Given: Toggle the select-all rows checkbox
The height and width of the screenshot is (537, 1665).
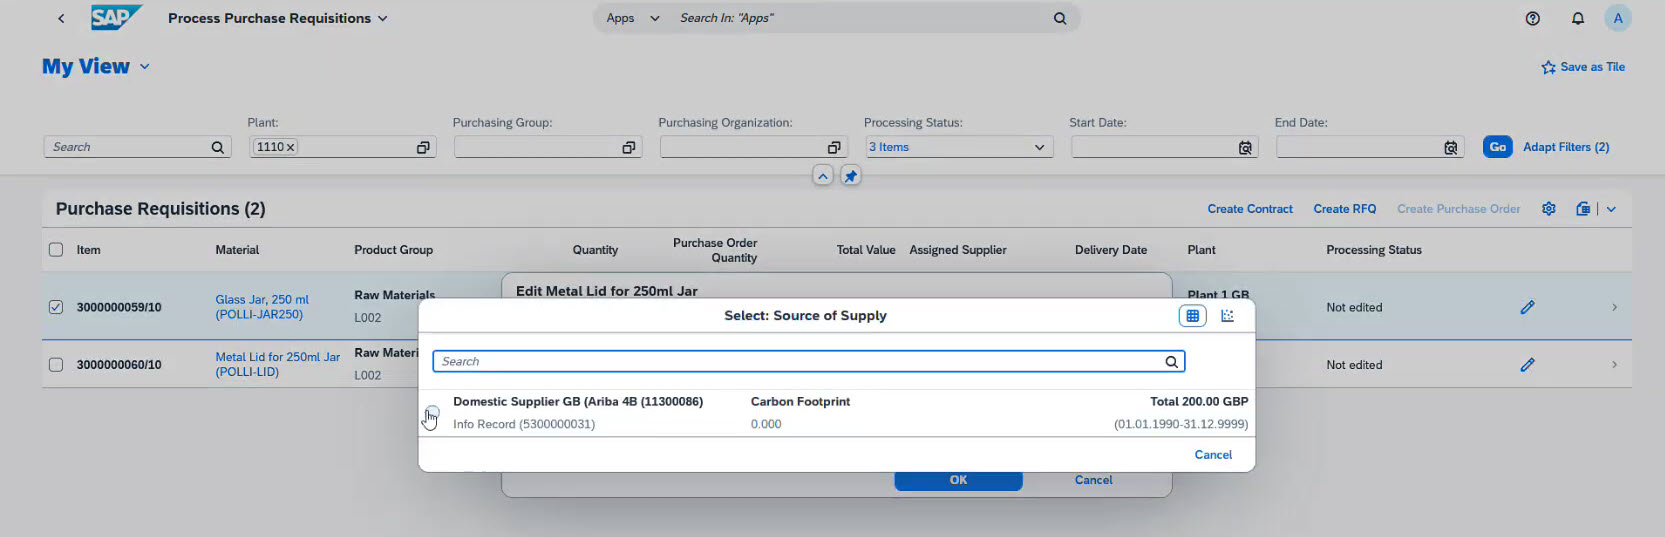Looking at the screenshot, I should (x=56, y=250).
